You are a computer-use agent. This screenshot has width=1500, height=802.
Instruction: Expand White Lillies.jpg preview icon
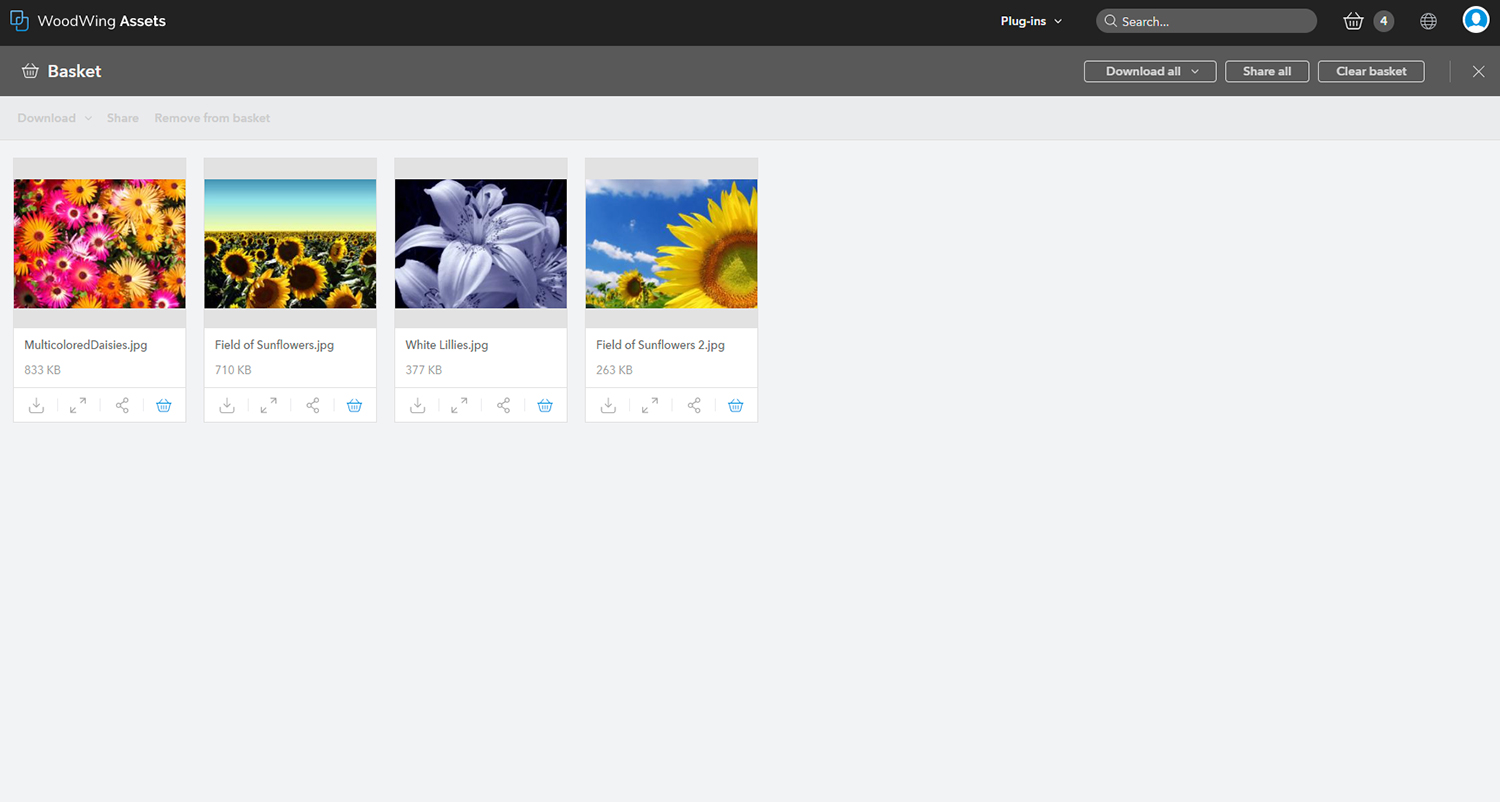point(459,405)
